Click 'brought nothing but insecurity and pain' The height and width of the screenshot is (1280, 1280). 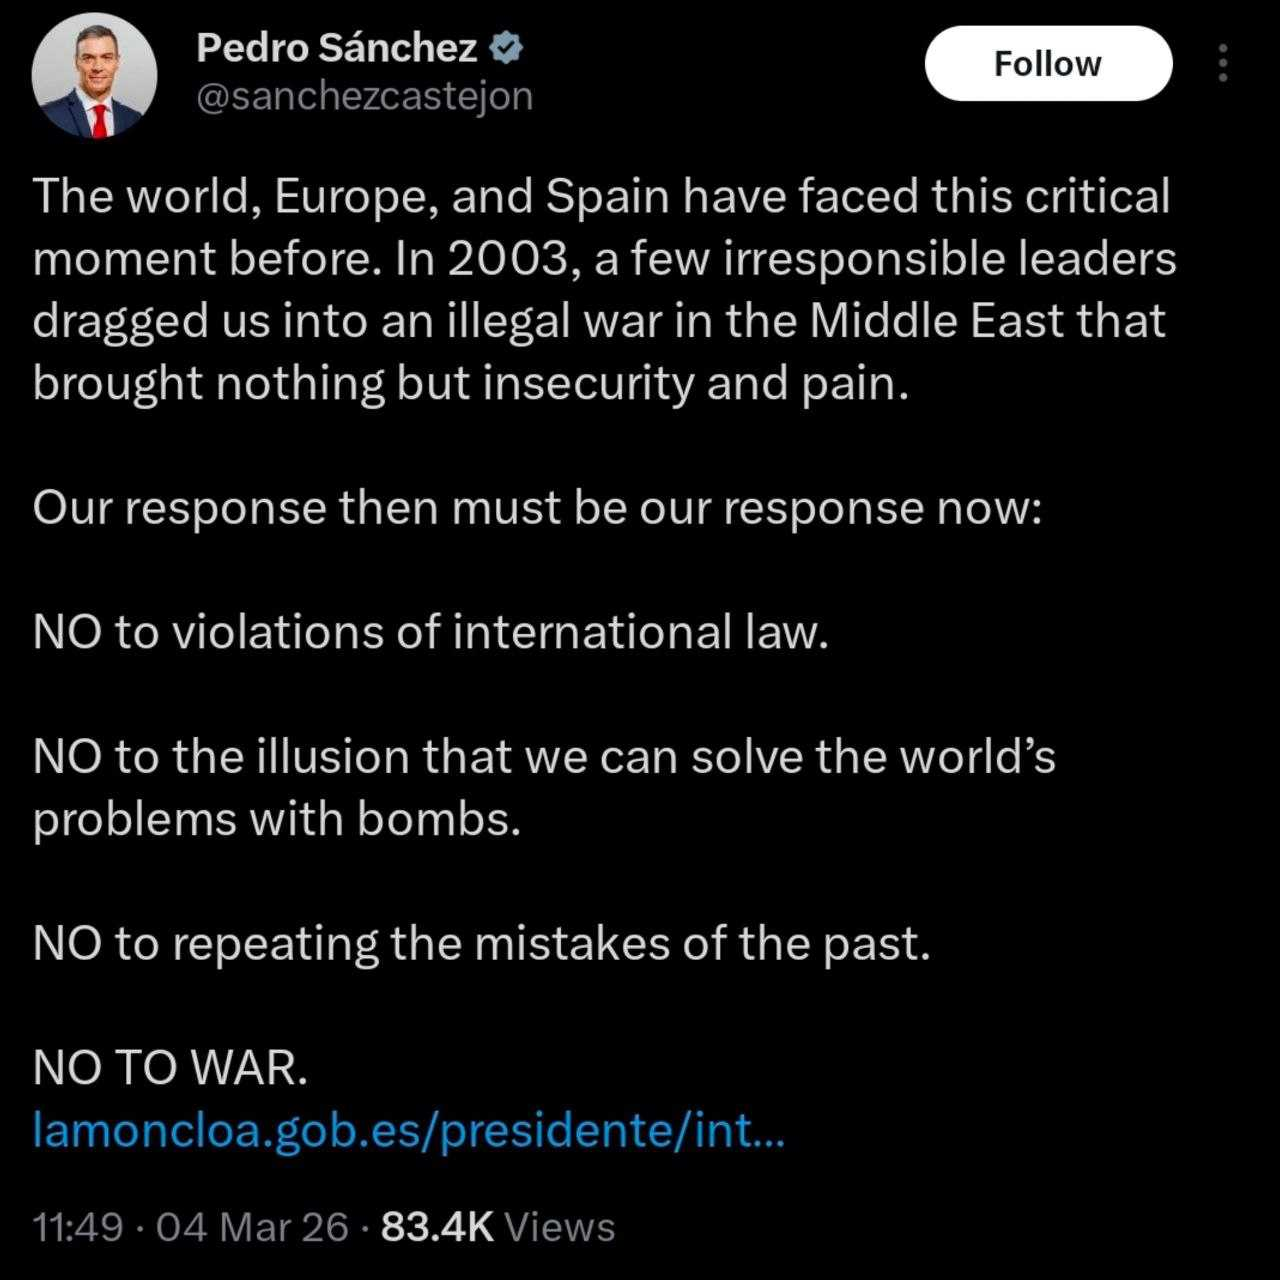471,384
